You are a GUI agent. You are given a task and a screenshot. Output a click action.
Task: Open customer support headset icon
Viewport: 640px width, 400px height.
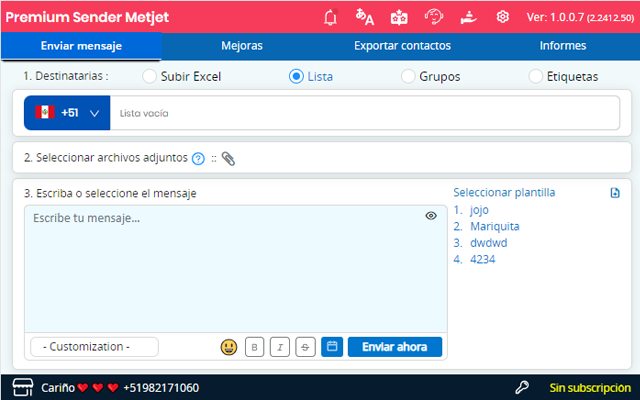click(433, 17)
